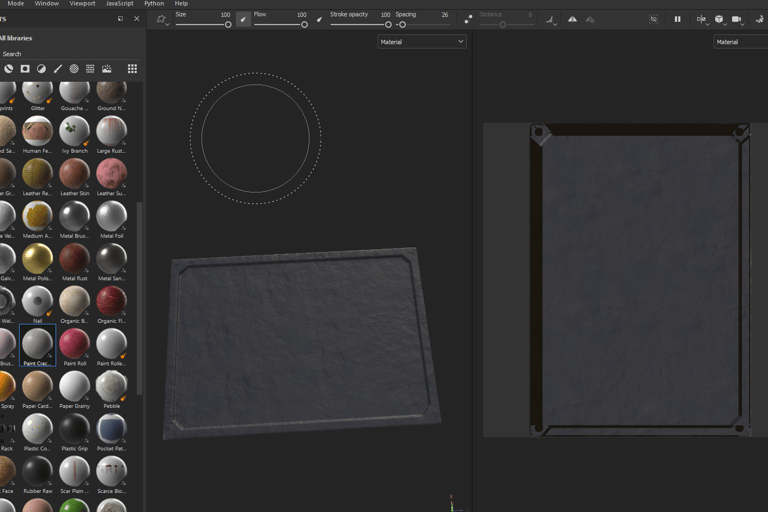Select the smart materials filter icon
This screenshot has width=768, height=512.
click(x=8, y=69)
